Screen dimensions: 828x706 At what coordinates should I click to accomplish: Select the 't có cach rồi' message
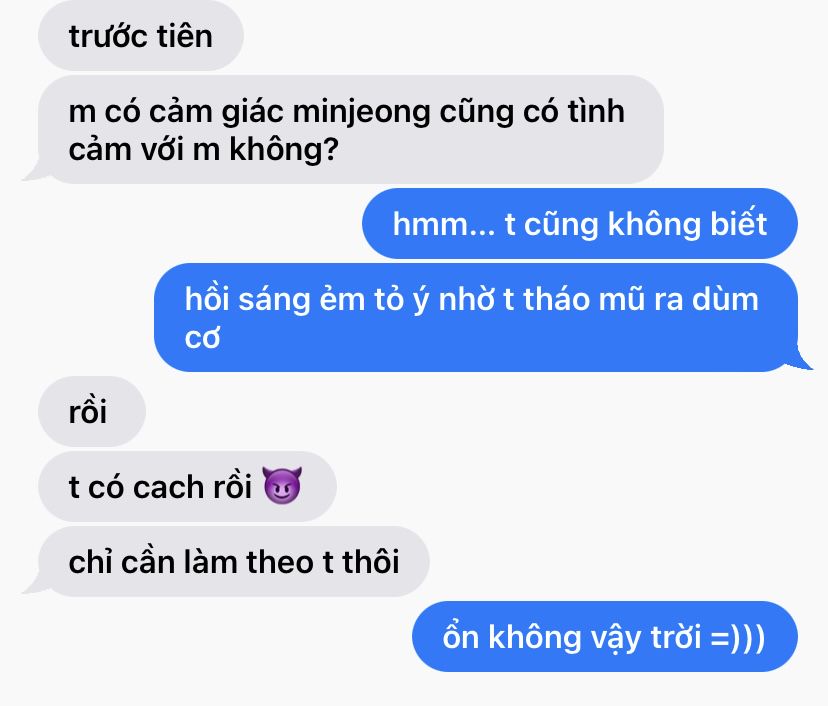tap(187, 486)
